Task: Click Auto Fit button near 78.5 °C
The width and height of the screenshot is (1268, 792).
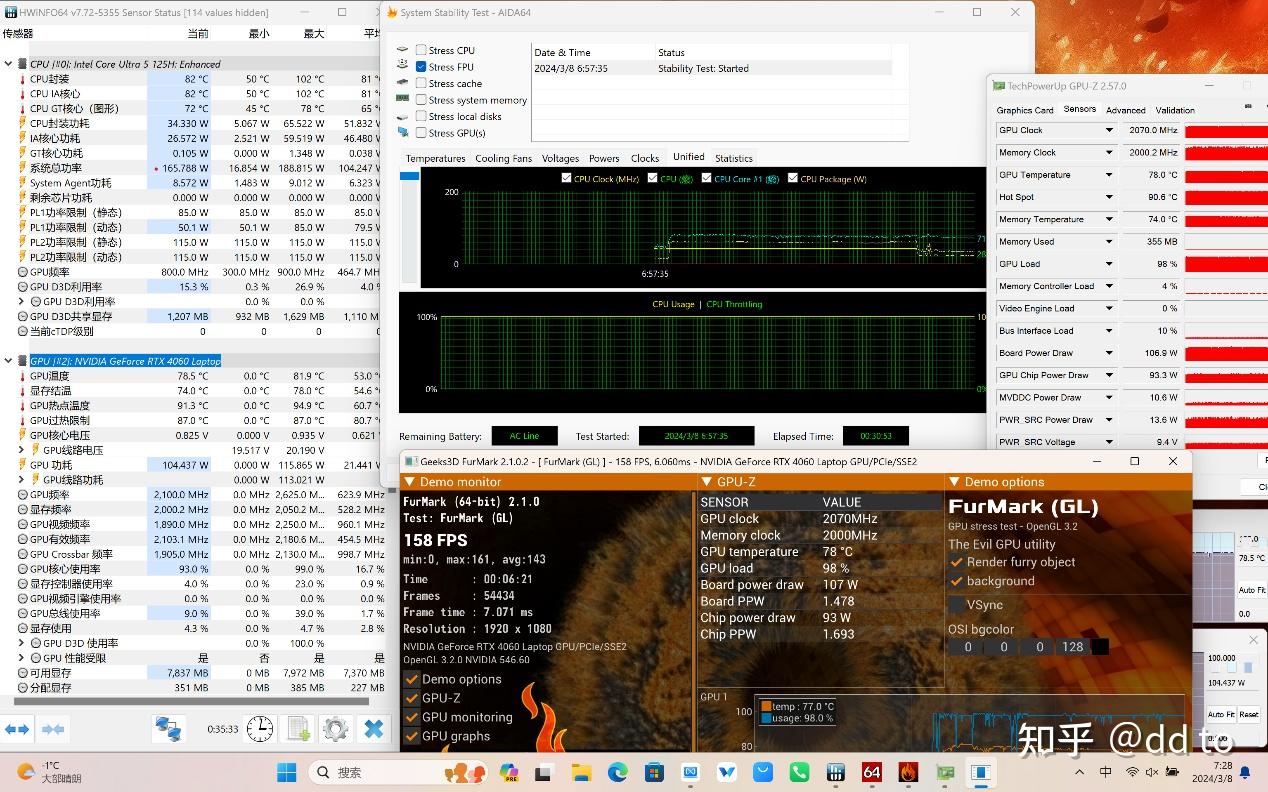Action: (x=1251, y=590)
